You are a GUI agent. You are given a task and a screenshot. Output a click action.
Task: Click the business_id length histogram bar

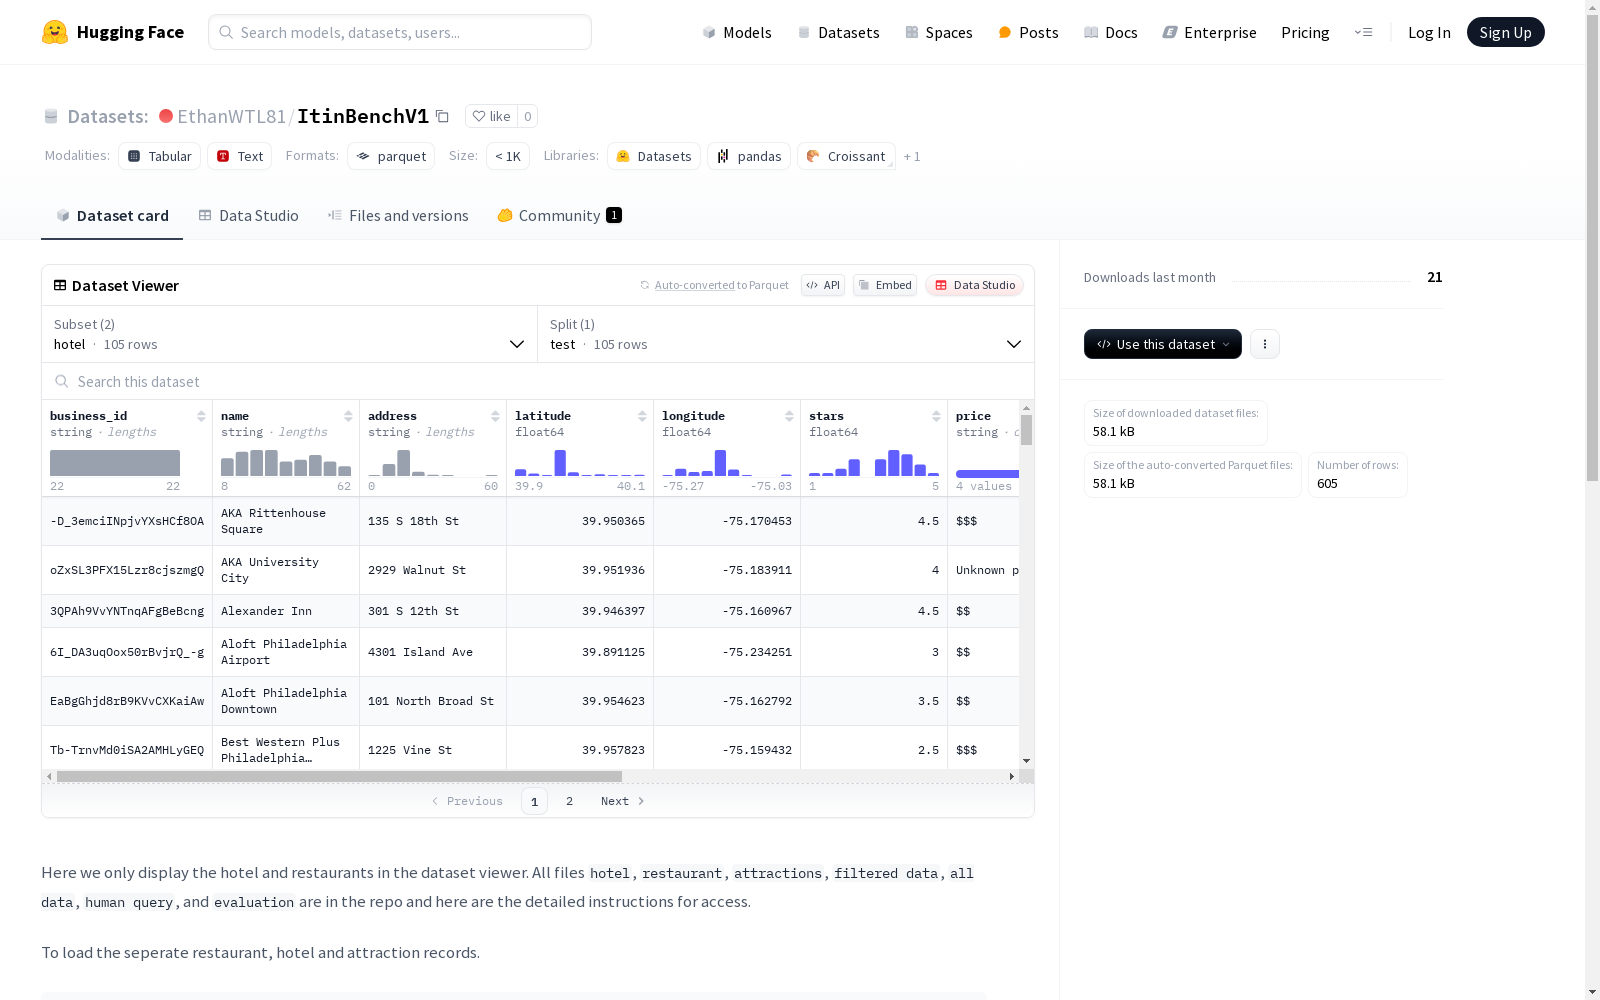(115, 463)
